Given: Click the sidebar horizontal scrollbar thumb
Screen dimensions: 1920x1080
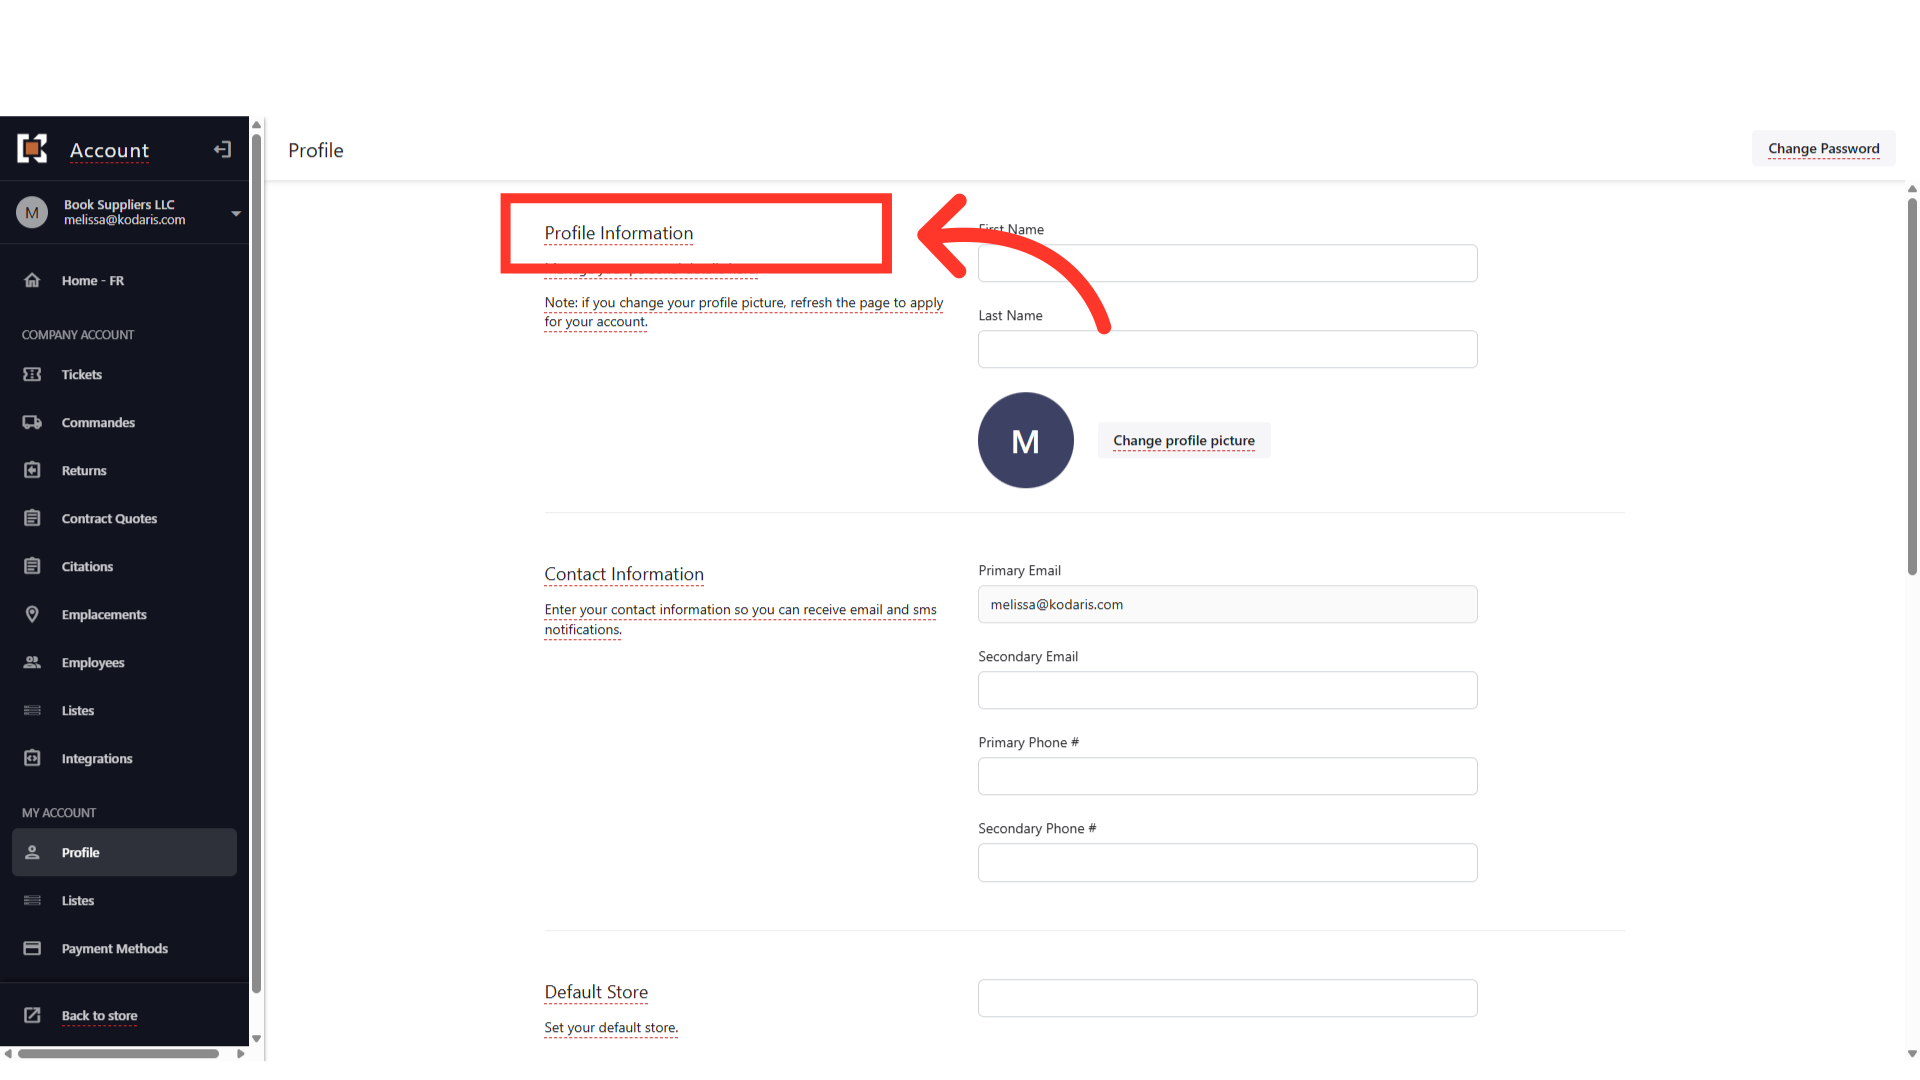Looking at the screenshot, I should (118, 1053).
